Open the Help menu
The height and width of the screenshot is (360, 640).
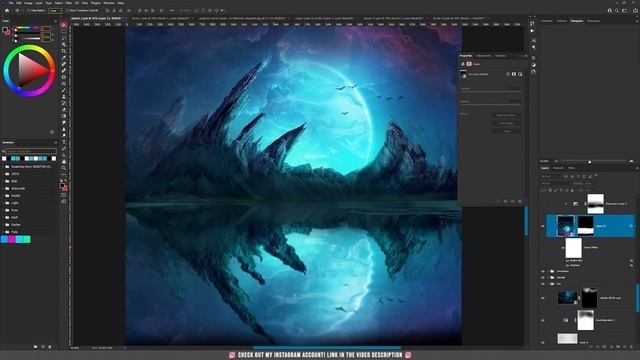click(x=120, y=3)
